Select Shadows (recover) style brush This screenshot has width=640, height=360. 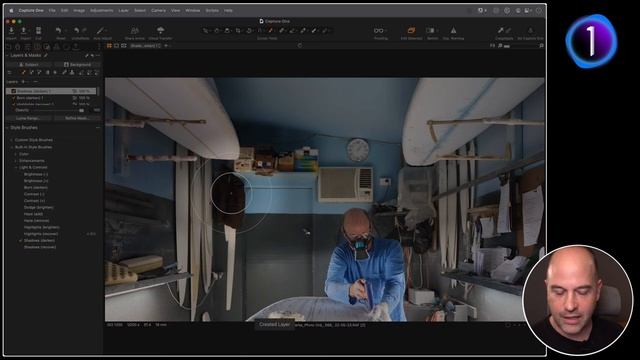click(x=40, y=247)
